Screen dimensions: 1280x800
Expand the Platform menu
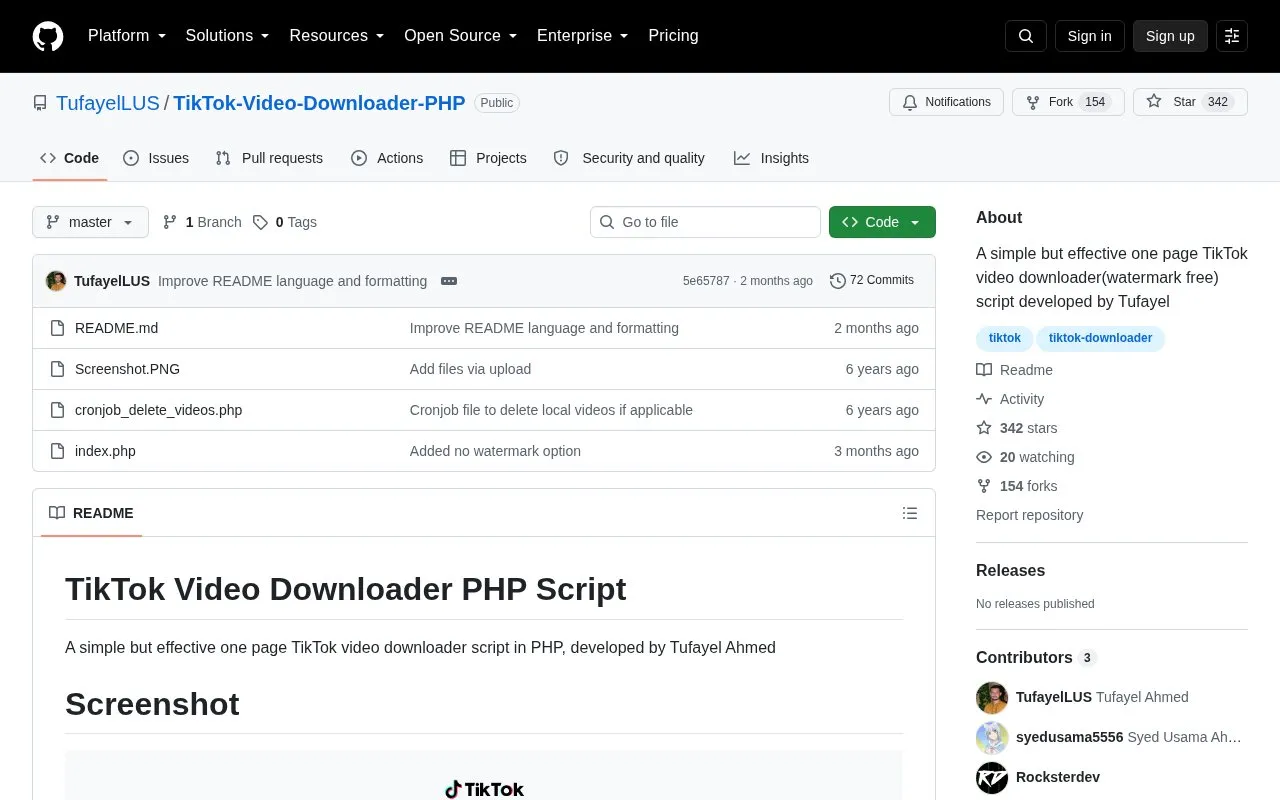(x=127, y=36)
